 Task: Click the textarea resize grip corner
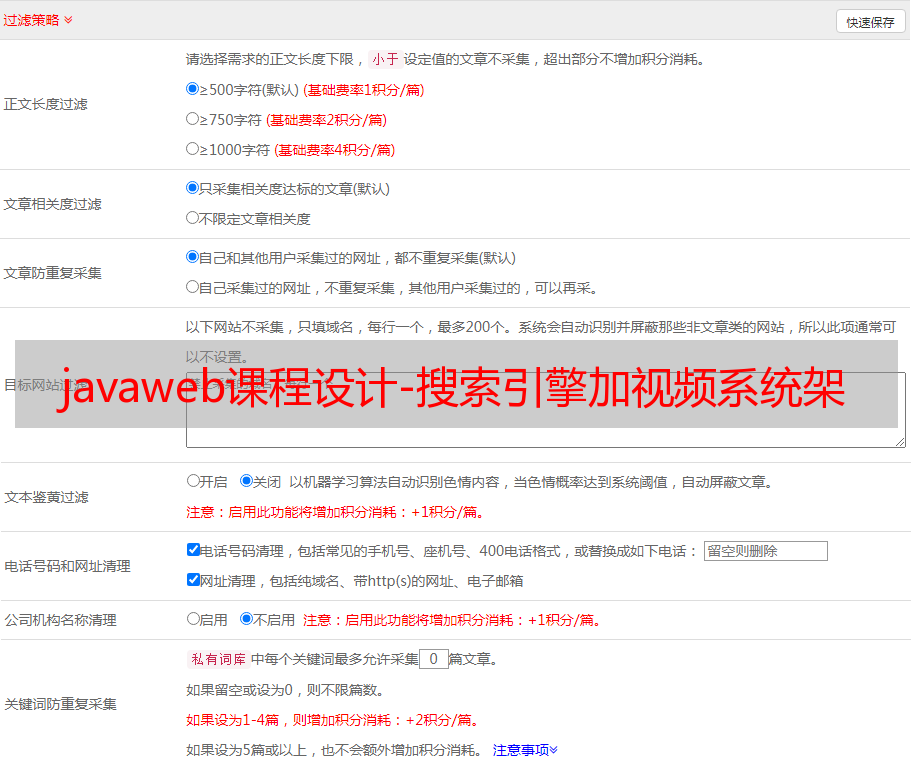900,442
